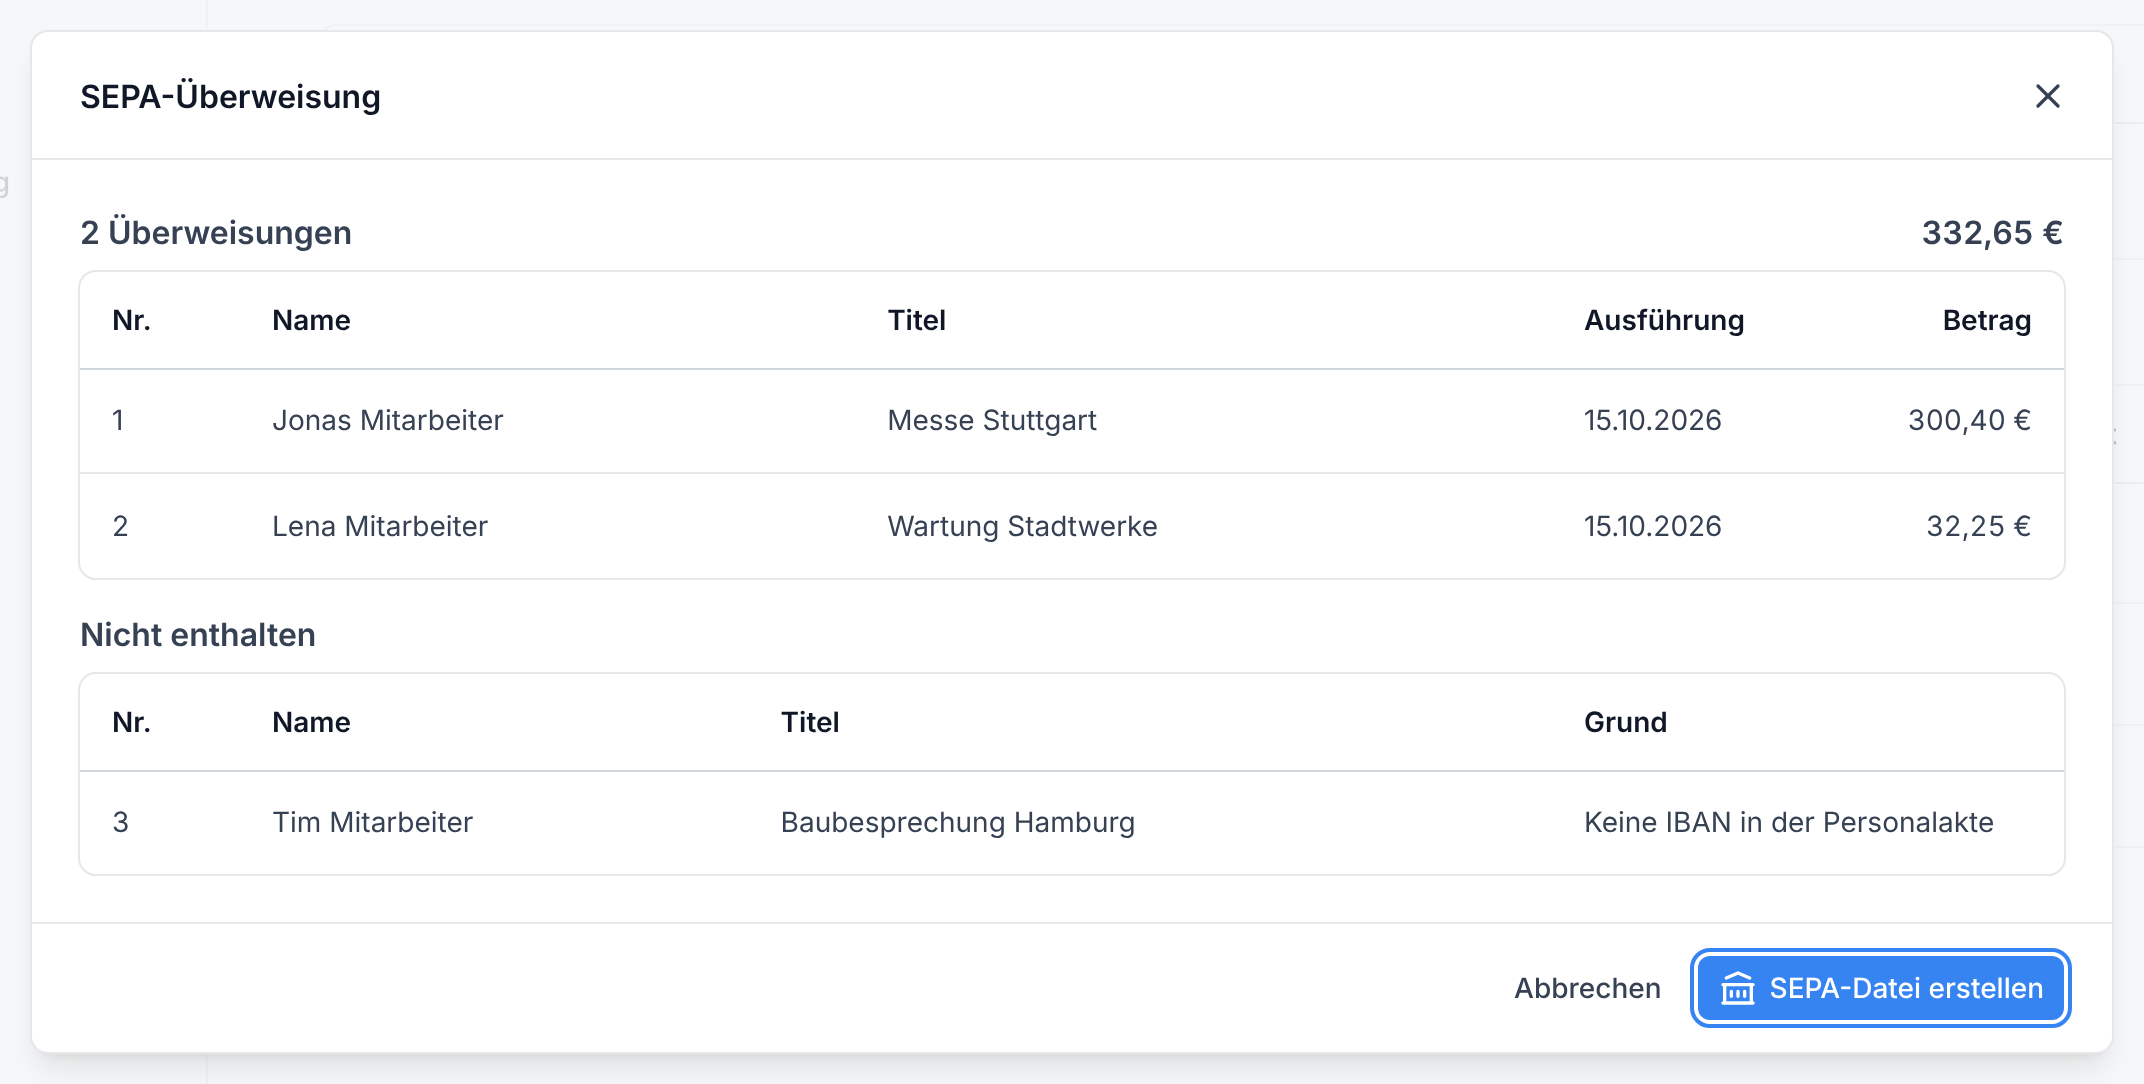2144x1084 pixels.
Task: Select the Lena Mitarbeiter name cell
Action: click(380, 526)
